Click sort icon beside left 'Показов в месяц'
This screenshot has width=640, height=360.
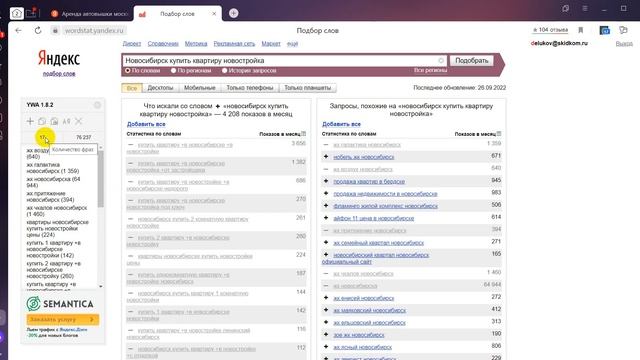point(303,133)
